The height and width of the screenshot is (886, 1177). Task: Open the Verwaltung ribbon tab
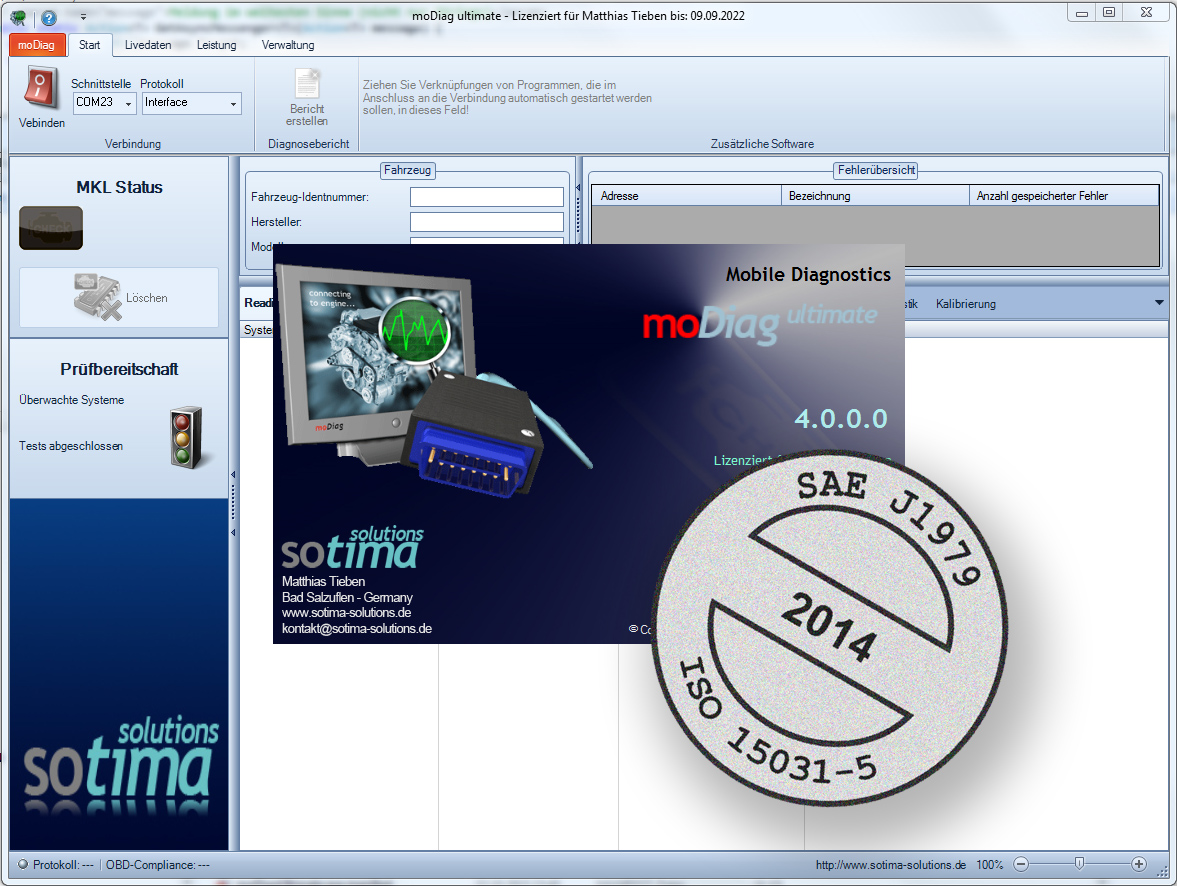tap(288, 45)
